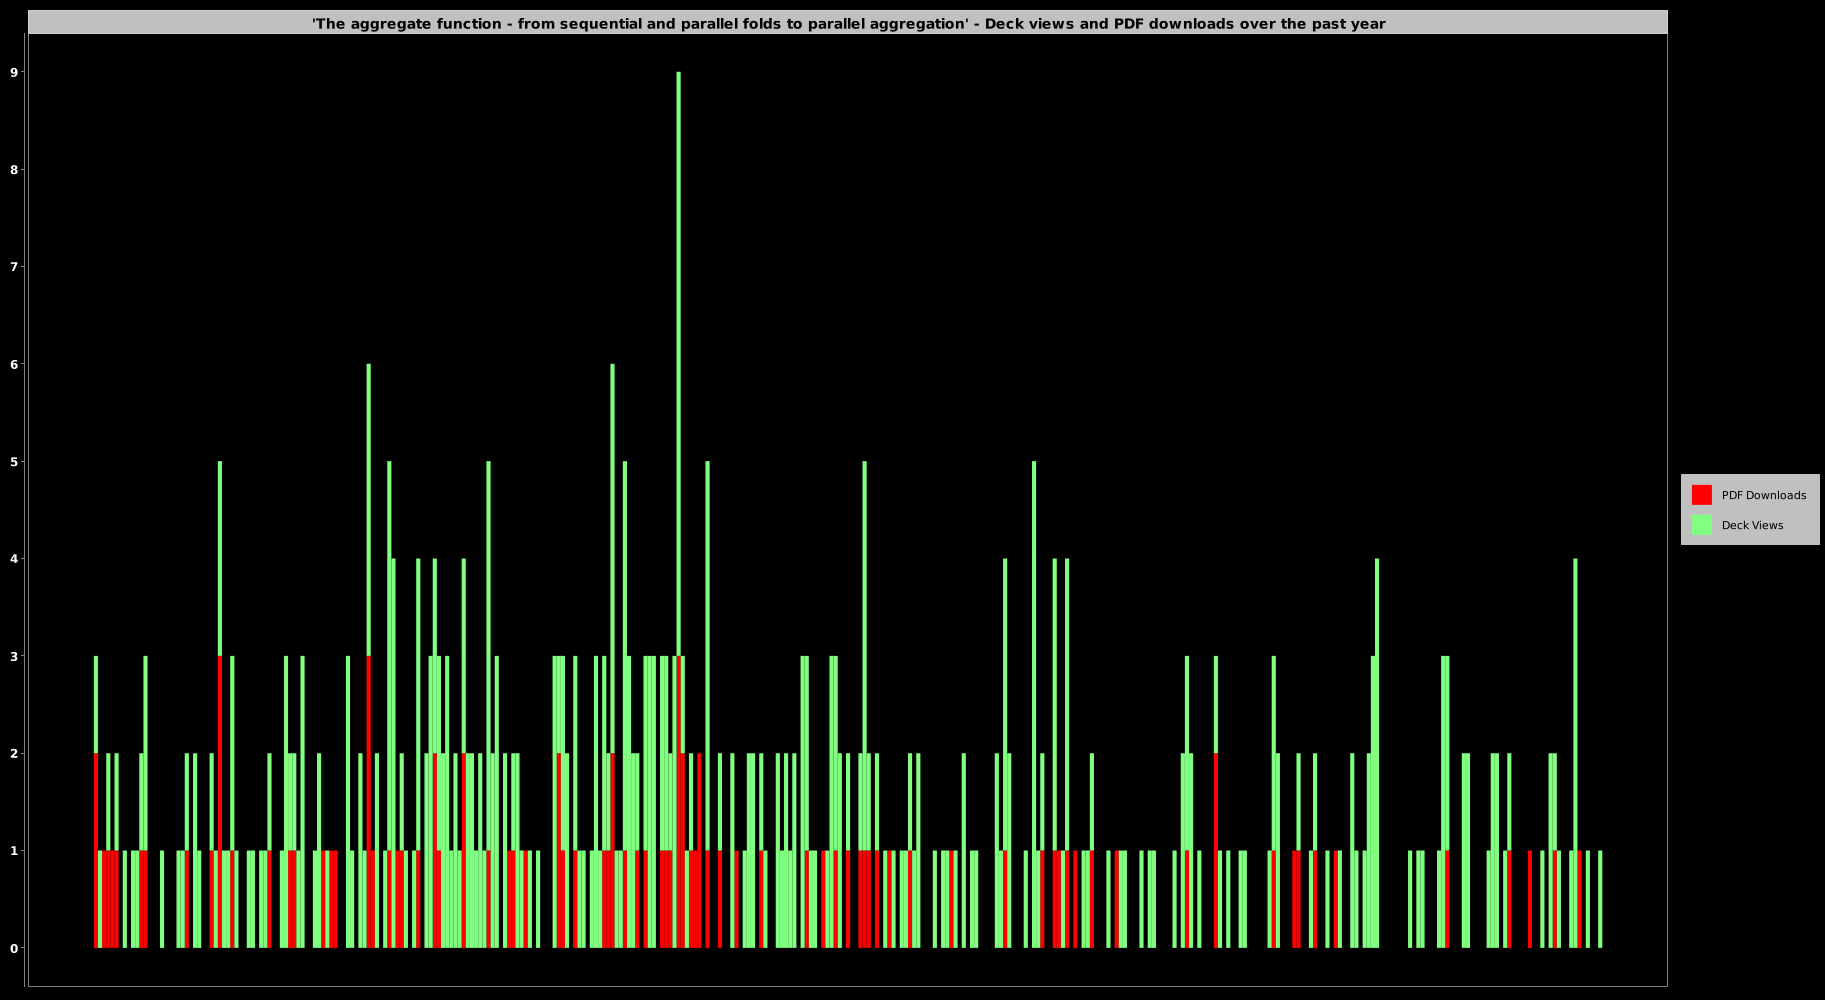Image resolution: width=1825 pixels, height=1000 pixels.
Task: Click the chart title text
Action: pos(848,23)
